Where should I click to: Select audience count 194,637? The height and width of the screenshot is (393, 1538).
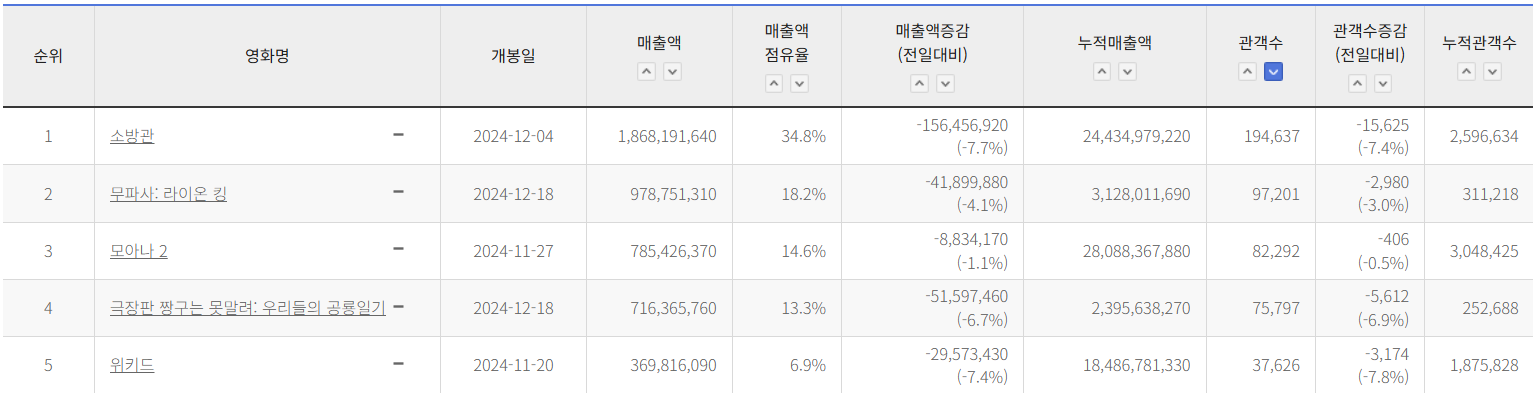[x=1273, y=136]
